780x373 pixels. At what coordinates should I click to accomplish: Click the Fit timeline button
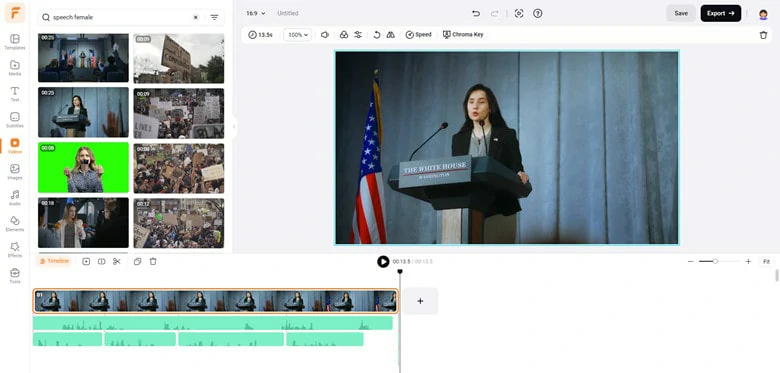click(x=766, y=262)
